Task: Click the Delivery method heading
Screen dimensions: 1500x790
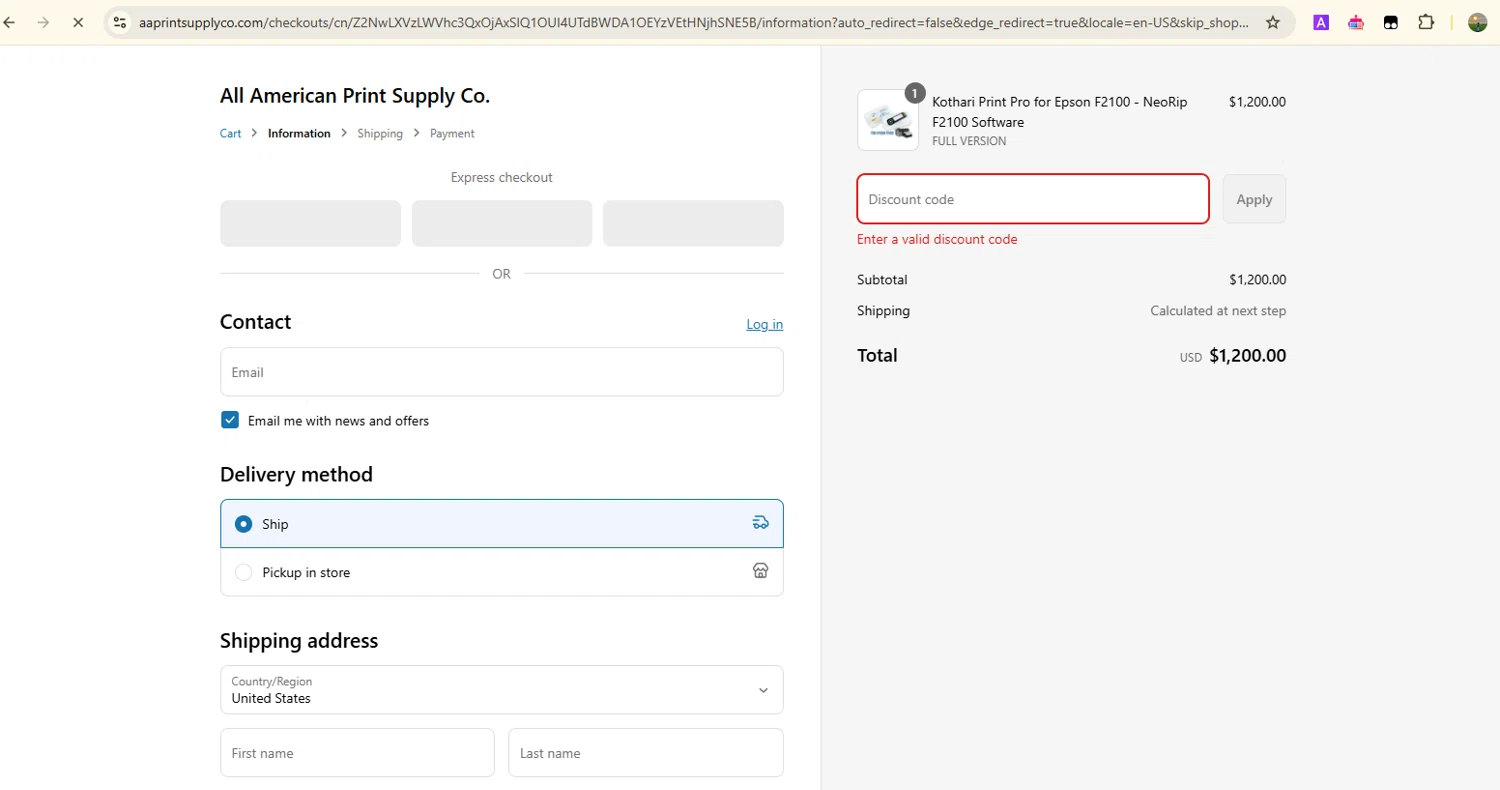Action: click(296, 474)
